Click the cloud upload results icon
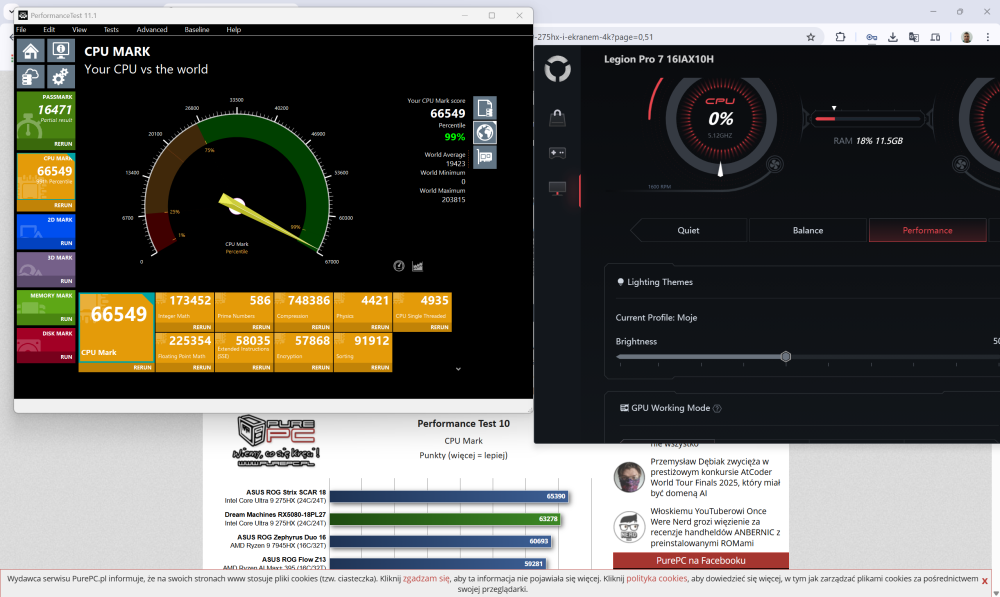1000x597 pixels. click(x=31, y=76)
